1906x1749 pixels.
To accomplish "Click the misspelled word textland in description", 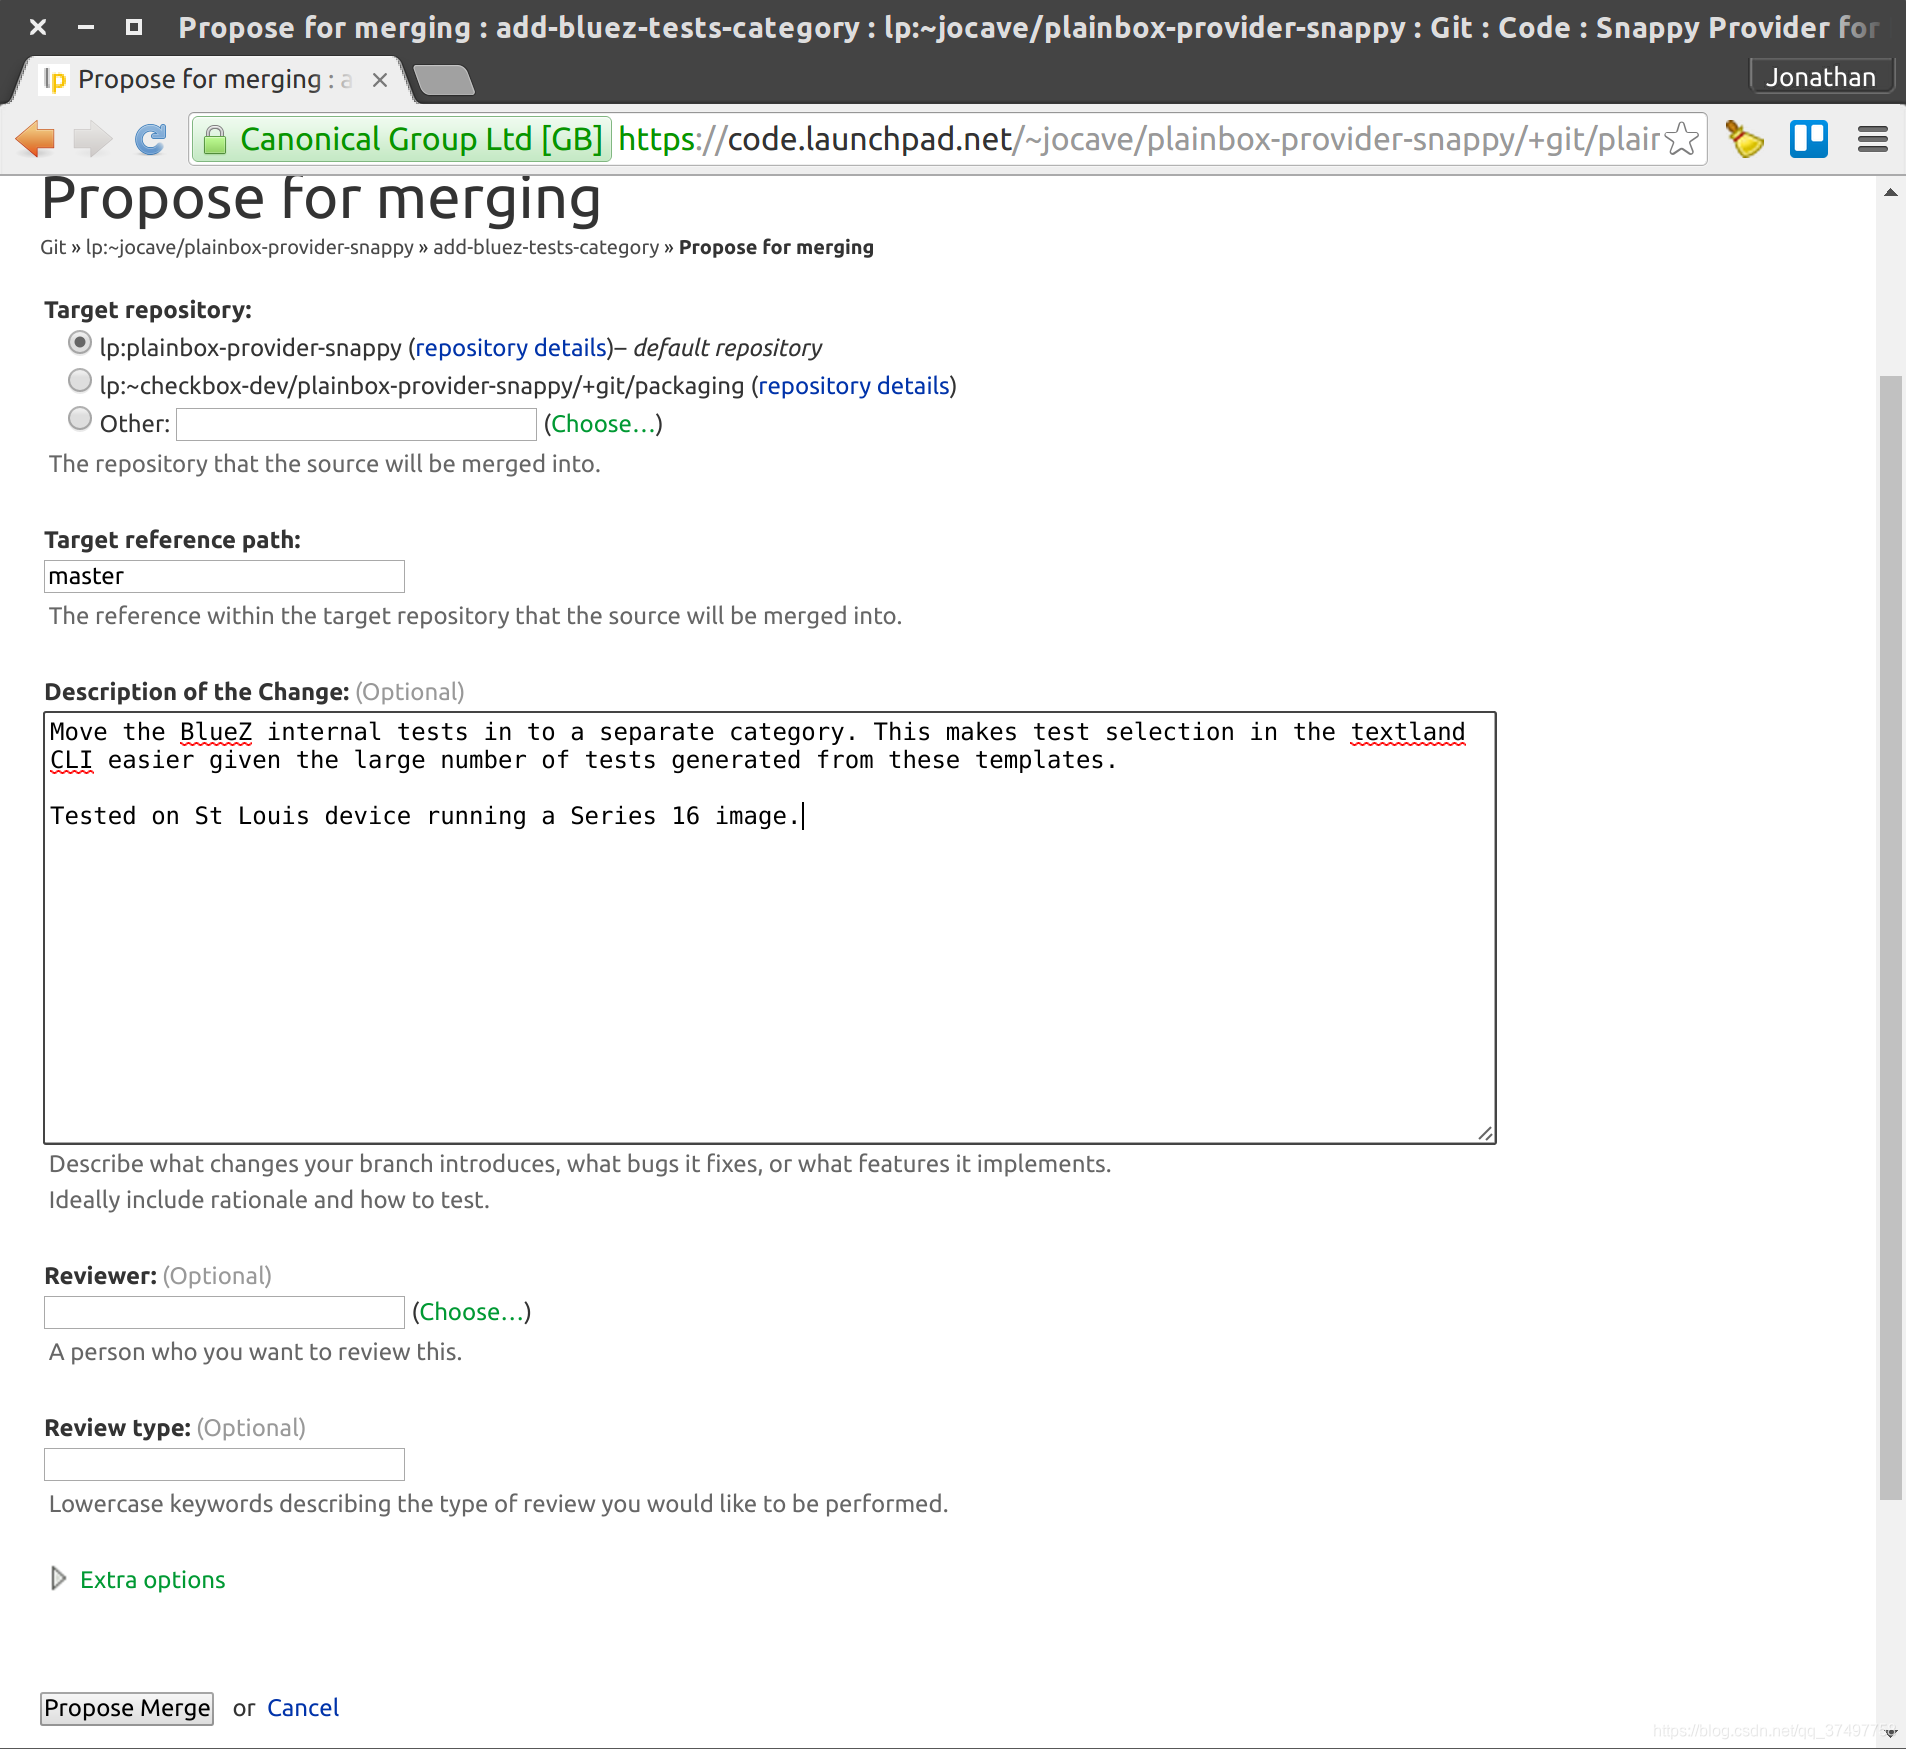I will [1408, 732].
